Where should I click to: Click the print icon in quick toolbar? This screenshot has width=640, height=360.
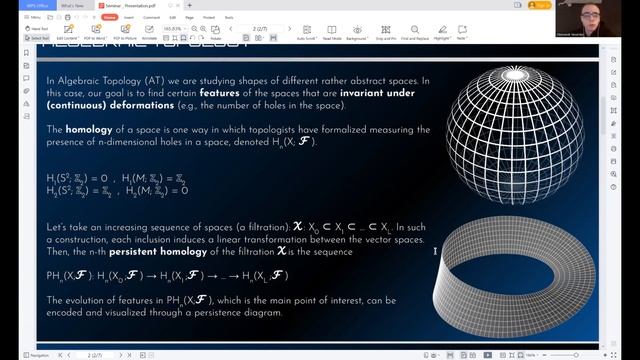pos(68,17)
